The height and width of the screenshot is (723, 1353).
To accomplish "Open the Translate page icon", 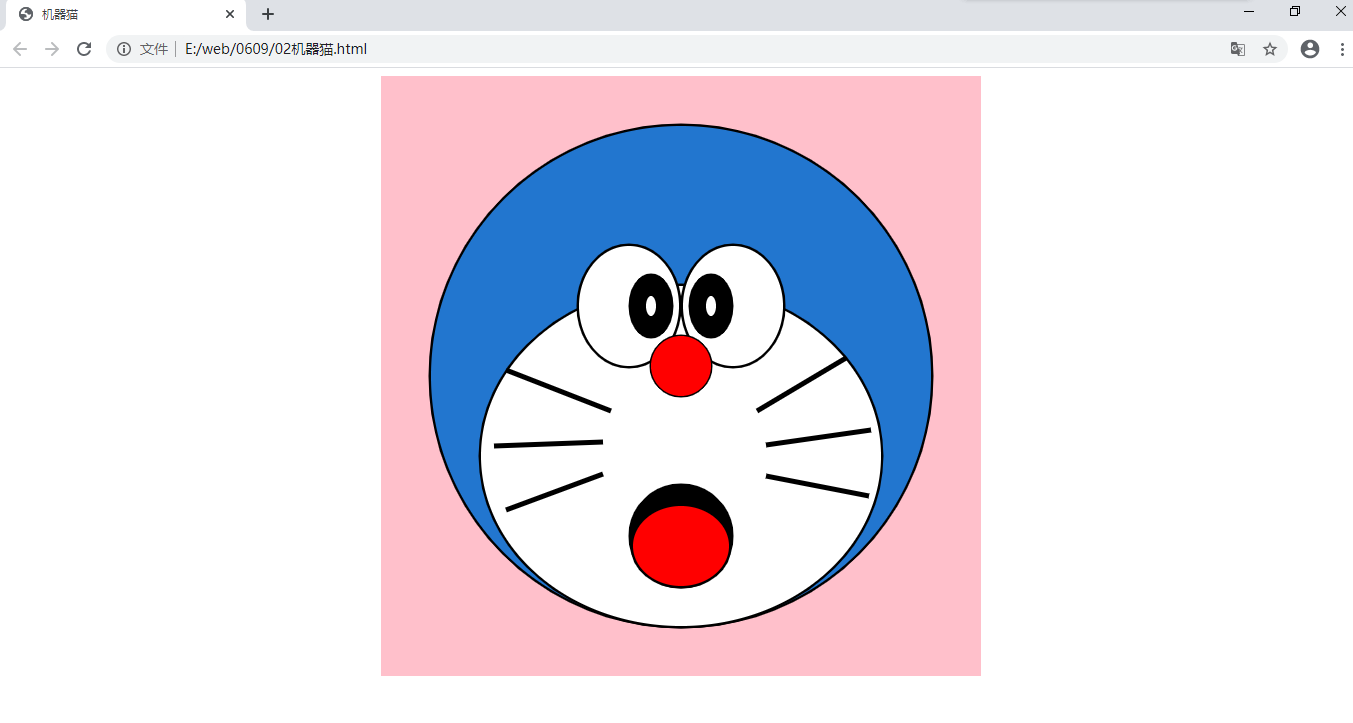I will (1238, 49).
